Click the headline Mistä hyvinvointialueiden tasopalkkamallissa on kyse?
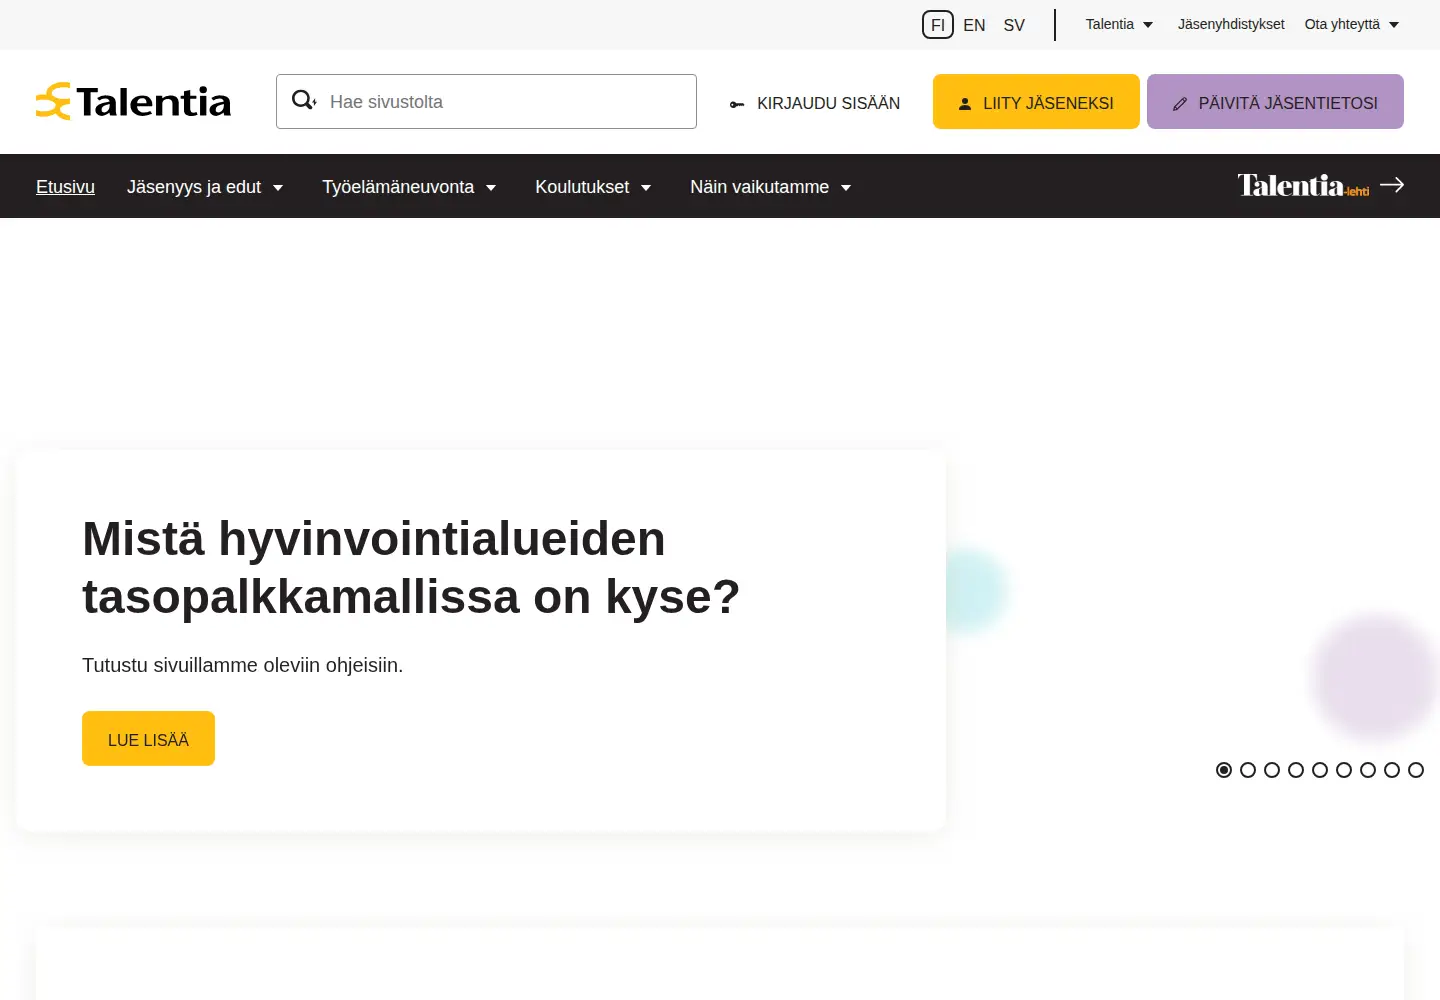The width and height of the screenshot is (1440, 1000). (x=411, y=567)
